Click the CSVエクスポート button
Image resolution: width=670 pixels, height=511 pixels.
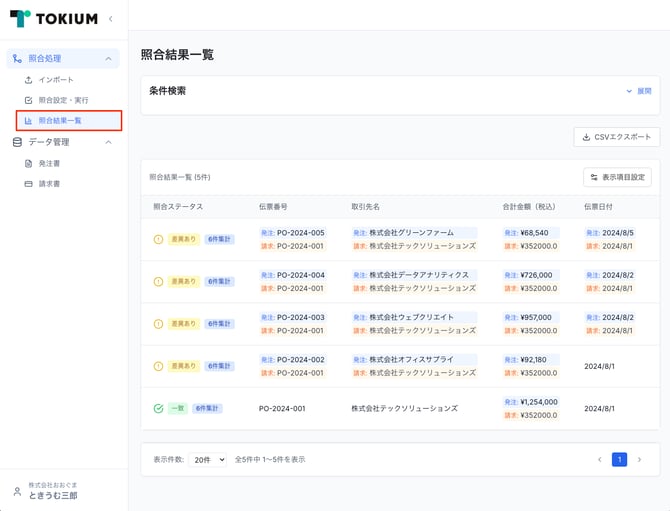point(616,137)
